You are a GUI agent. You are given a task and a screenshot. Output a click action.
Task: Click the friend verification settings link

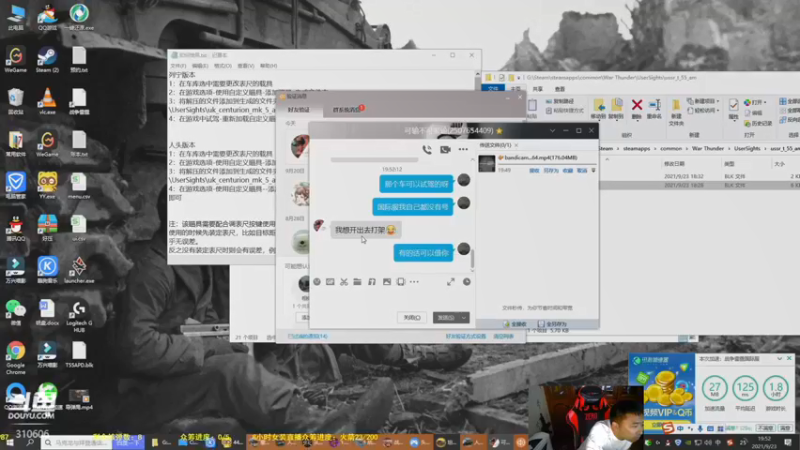[x=465, y=336]
